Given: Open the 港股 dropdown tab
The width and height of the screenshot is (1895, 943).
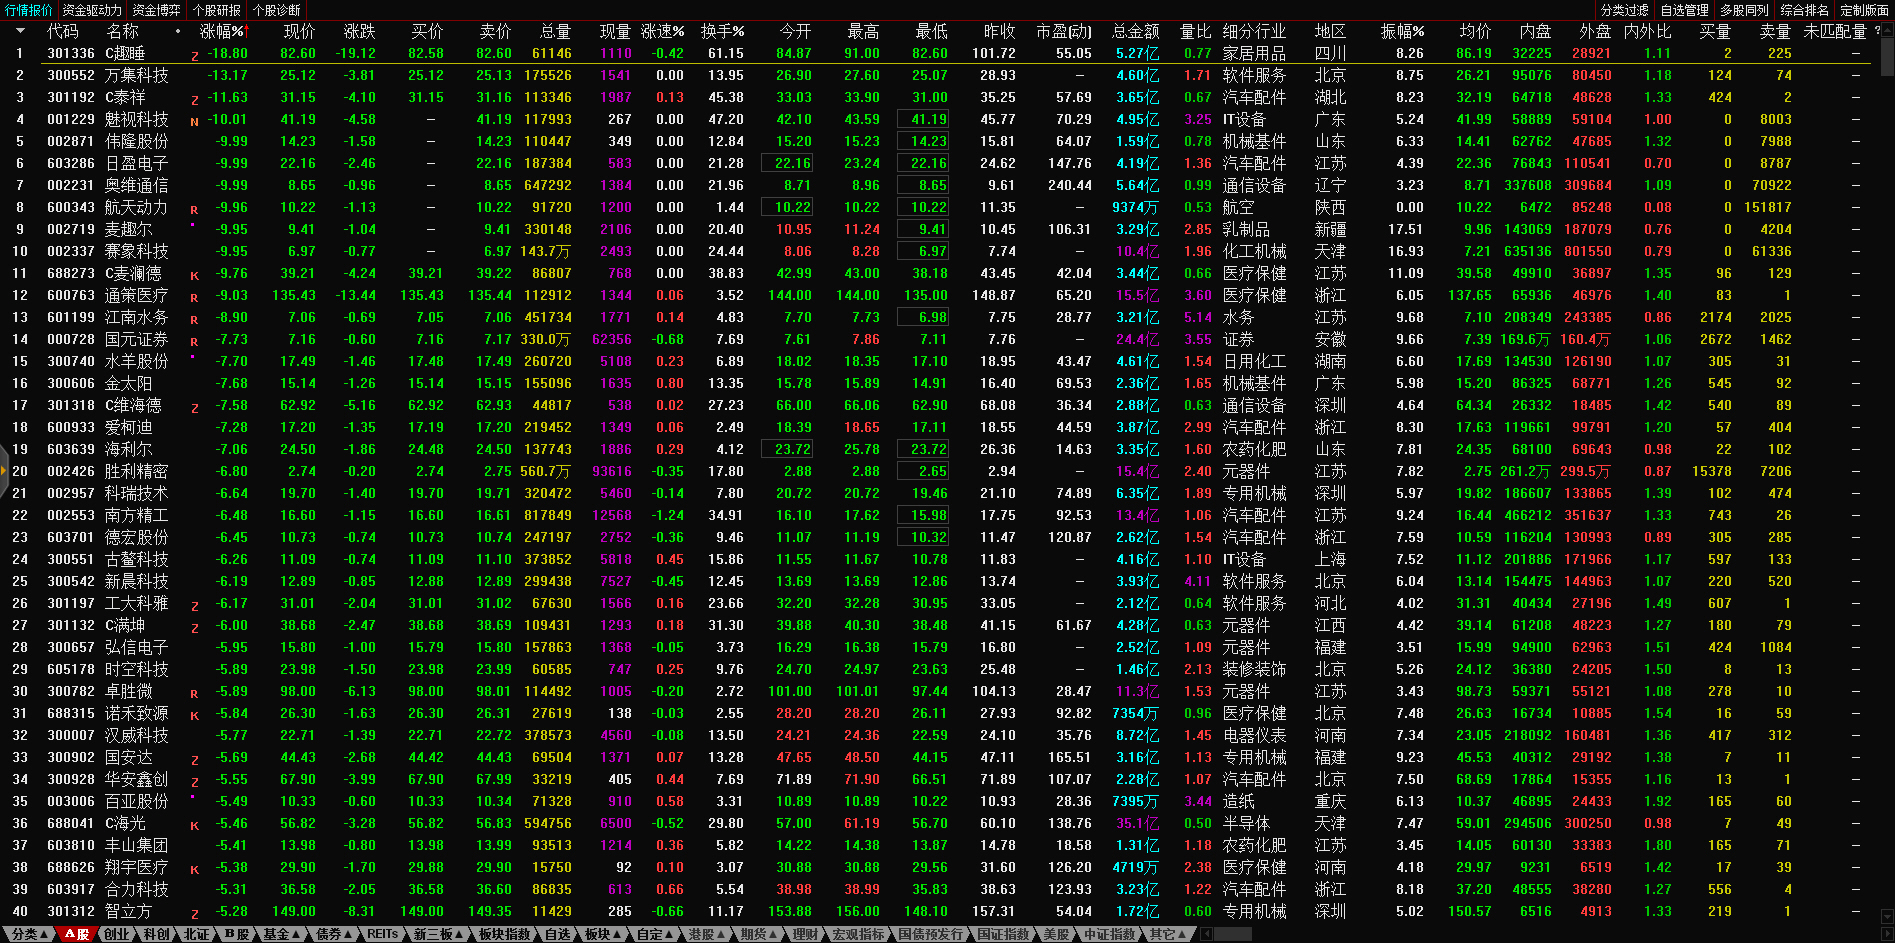Looking at the screenshot, I should point(707,934).
